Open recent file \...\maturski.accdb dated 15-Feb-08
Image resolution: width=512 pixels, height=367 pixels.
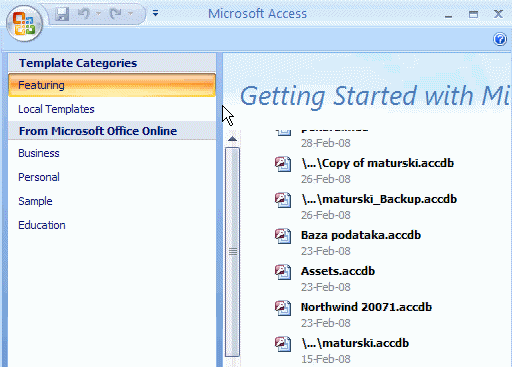click(x=355, y=343)
